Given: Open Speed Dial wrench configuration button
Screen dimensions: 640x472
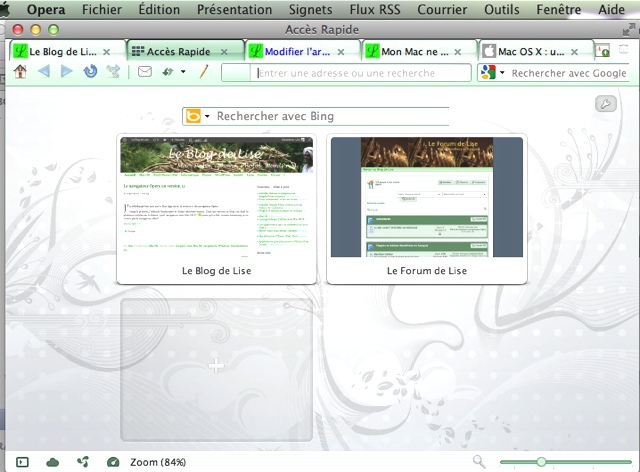Looking at the screenshot, I should [604, 104].
